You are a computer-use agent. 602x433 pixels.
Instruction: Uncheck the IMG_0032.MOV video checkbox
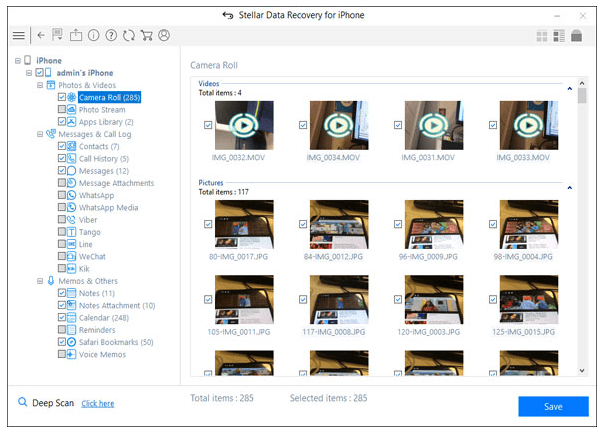(x=208, y=125)
